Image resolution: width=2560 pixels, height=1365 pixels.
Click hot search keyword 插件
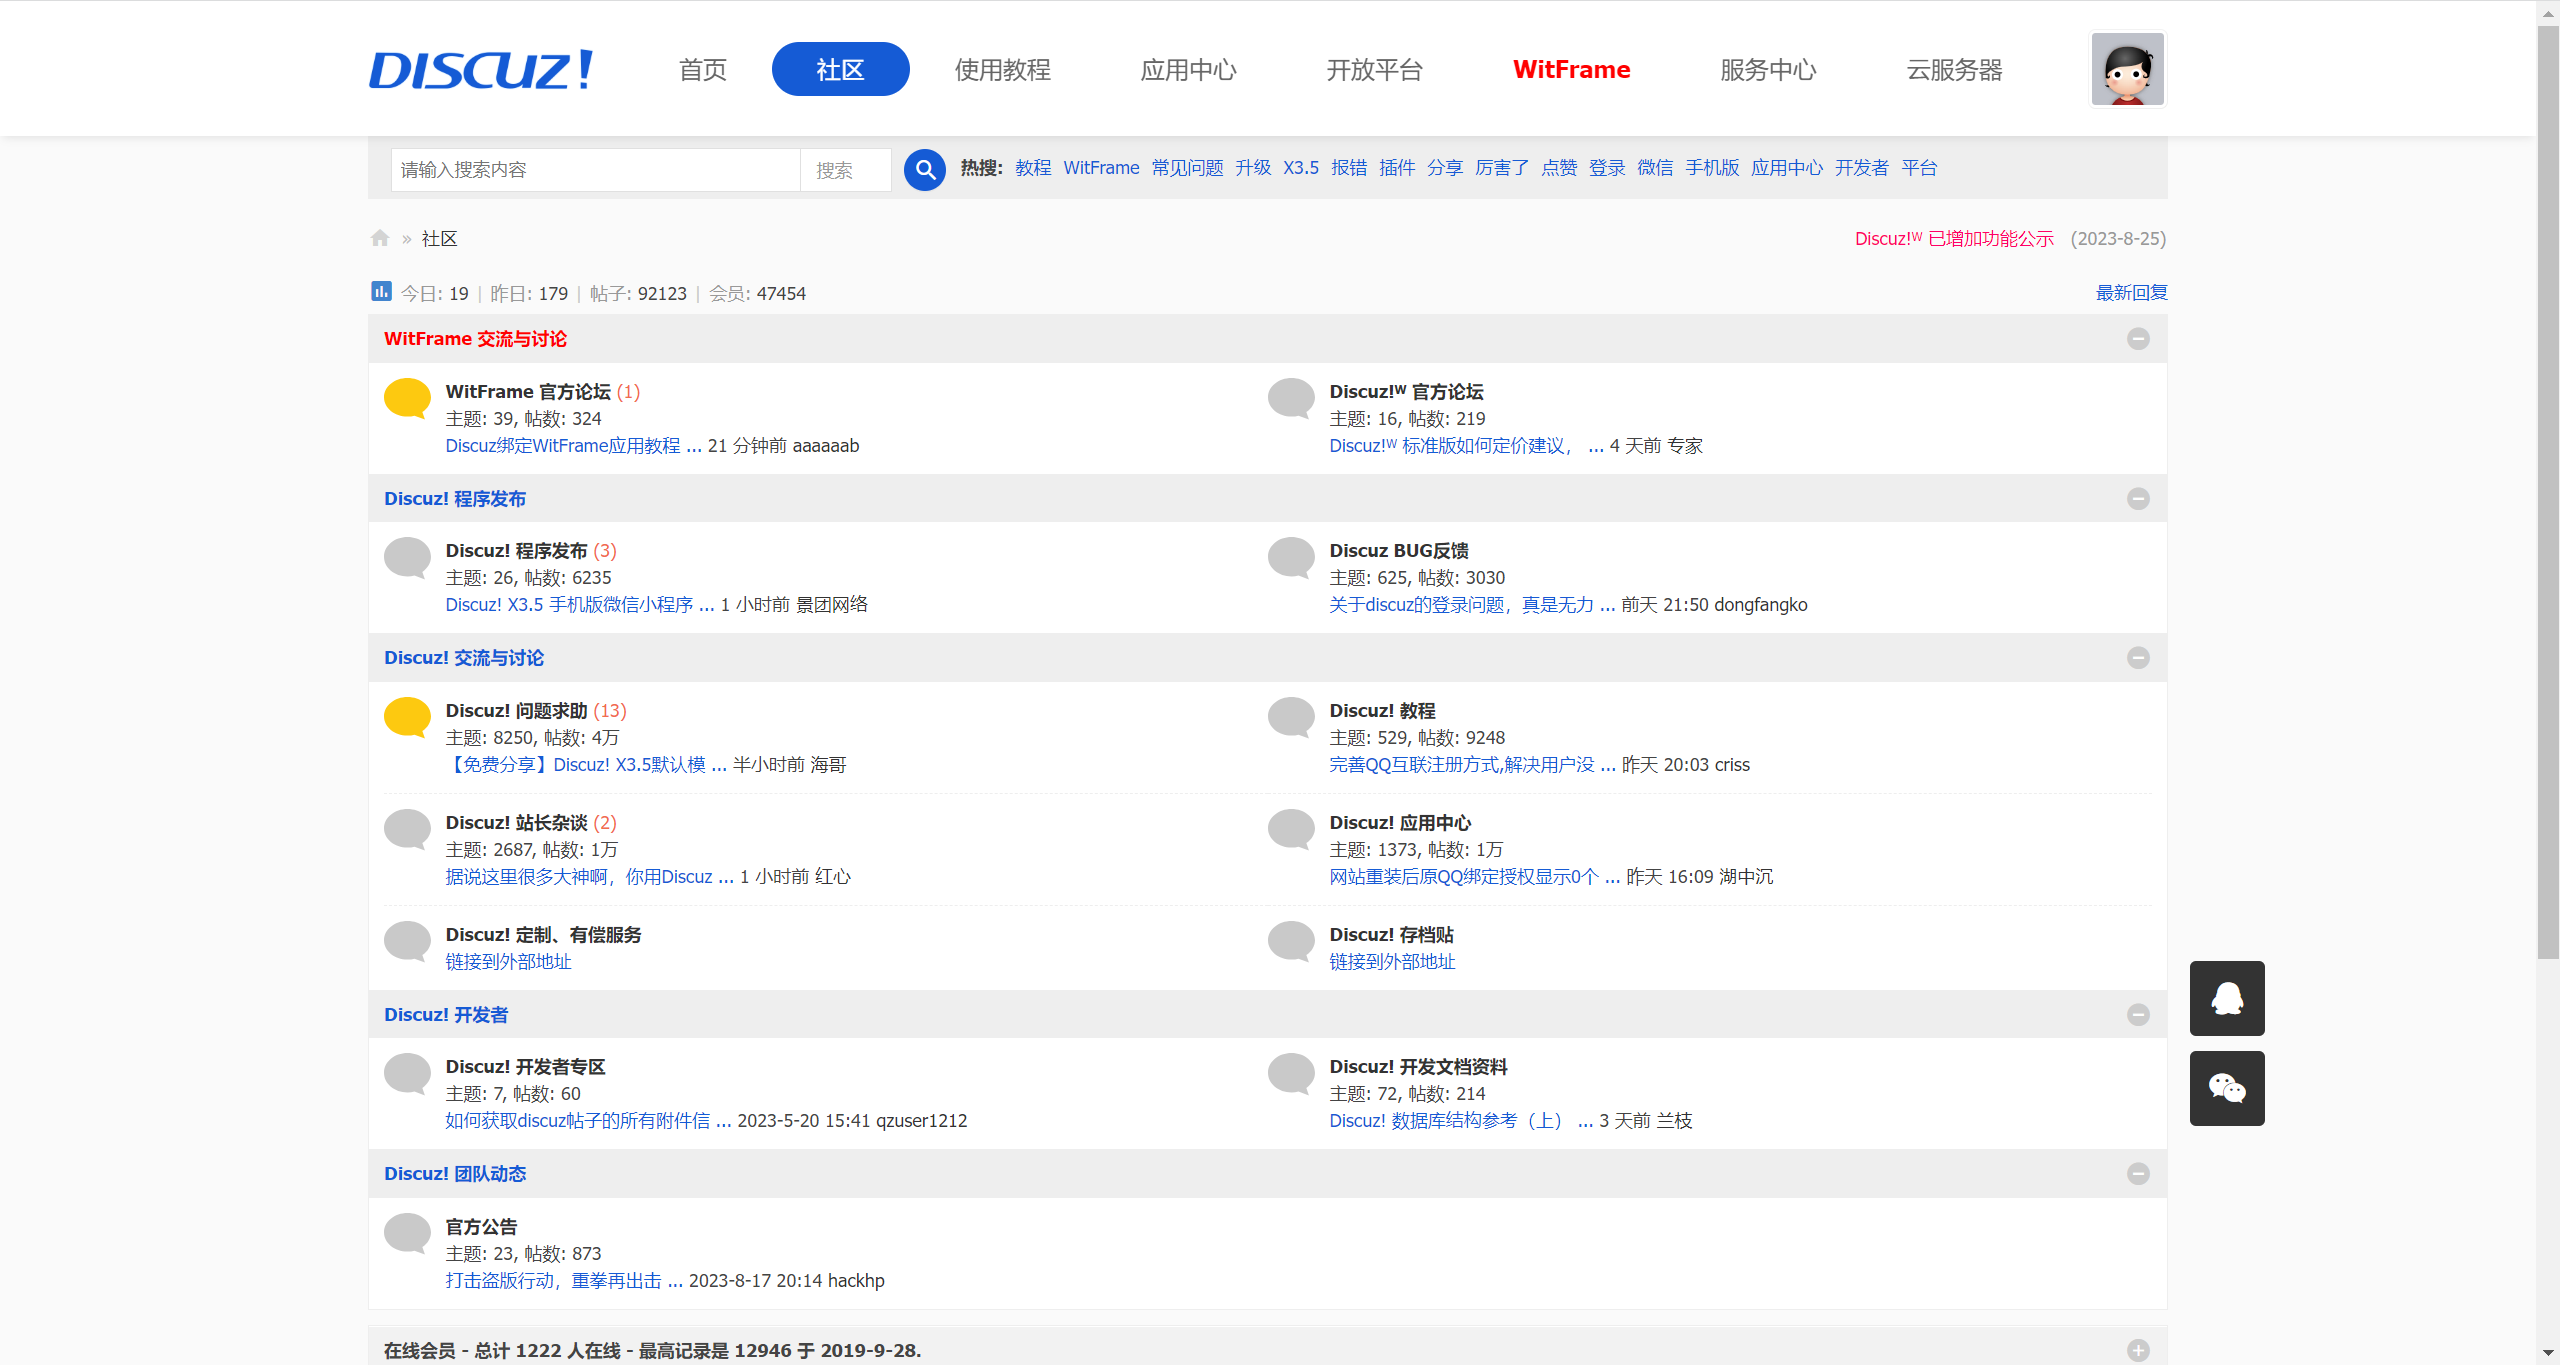point(1397,168)
